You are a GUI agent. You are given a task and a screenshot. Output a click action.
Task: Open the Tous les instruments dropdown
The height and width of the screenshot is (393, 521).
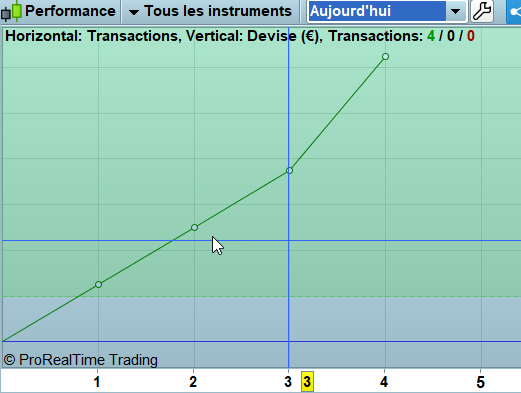[211, 11]
